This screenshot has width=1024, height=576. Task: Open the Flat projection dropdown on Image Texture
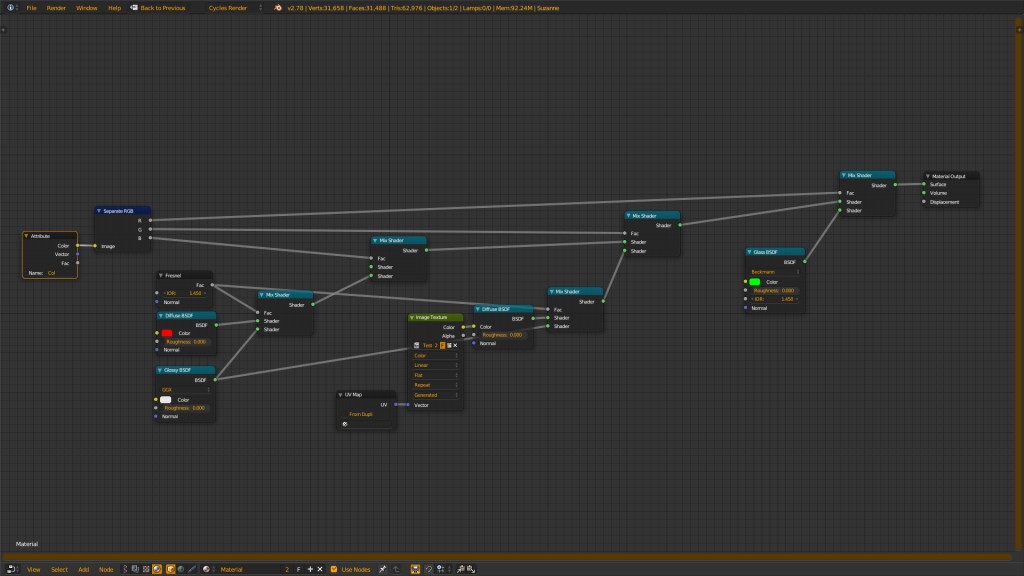pos(435,375)
